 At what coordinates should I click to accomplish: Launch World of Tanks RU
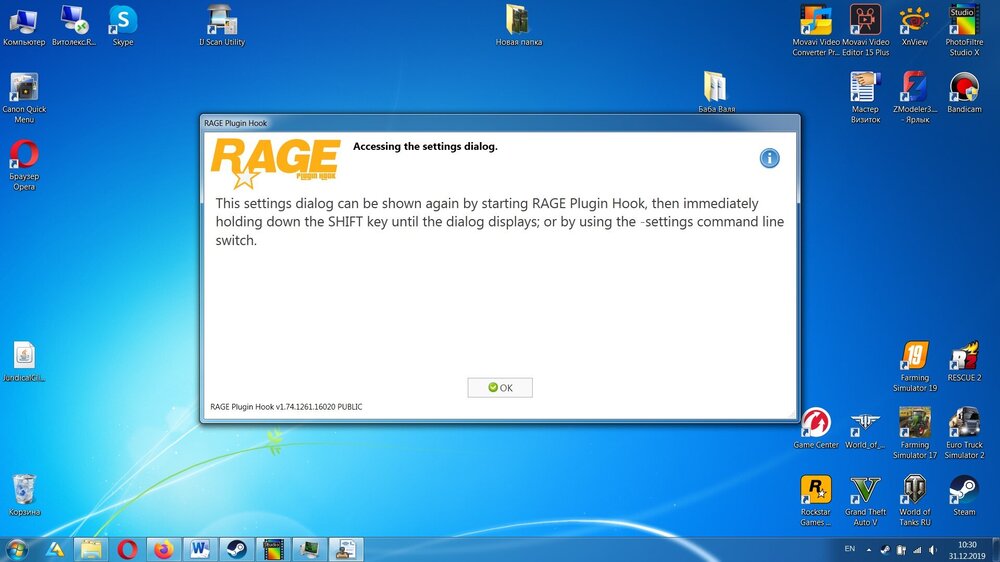coord(915,501)
